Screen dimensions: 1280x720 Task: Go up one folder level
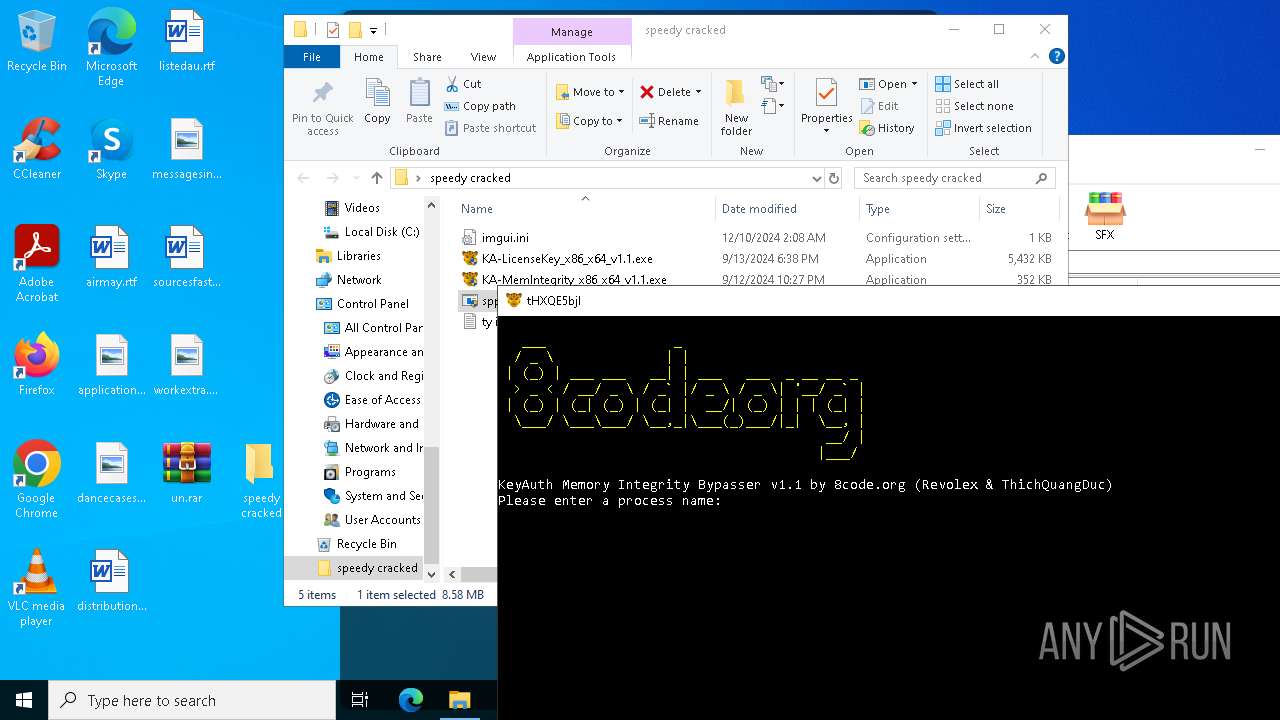tap(376, 178)
